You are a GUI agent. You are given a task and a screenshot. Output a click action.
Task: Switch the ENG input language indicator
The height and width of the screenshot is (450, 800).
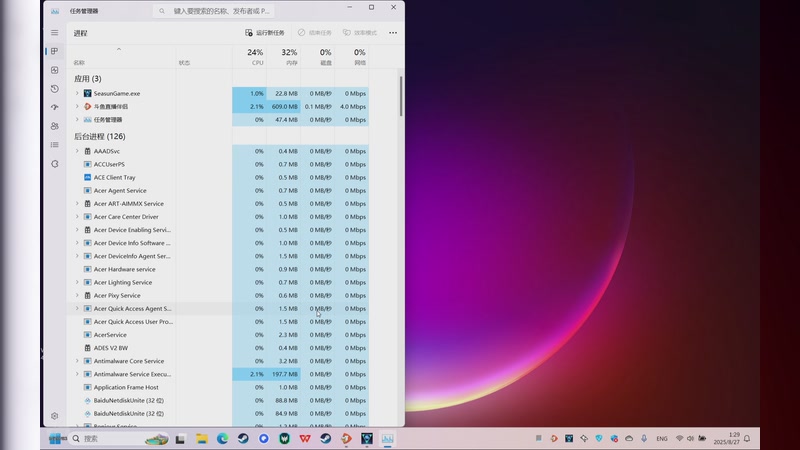click(x=662, y=439)
